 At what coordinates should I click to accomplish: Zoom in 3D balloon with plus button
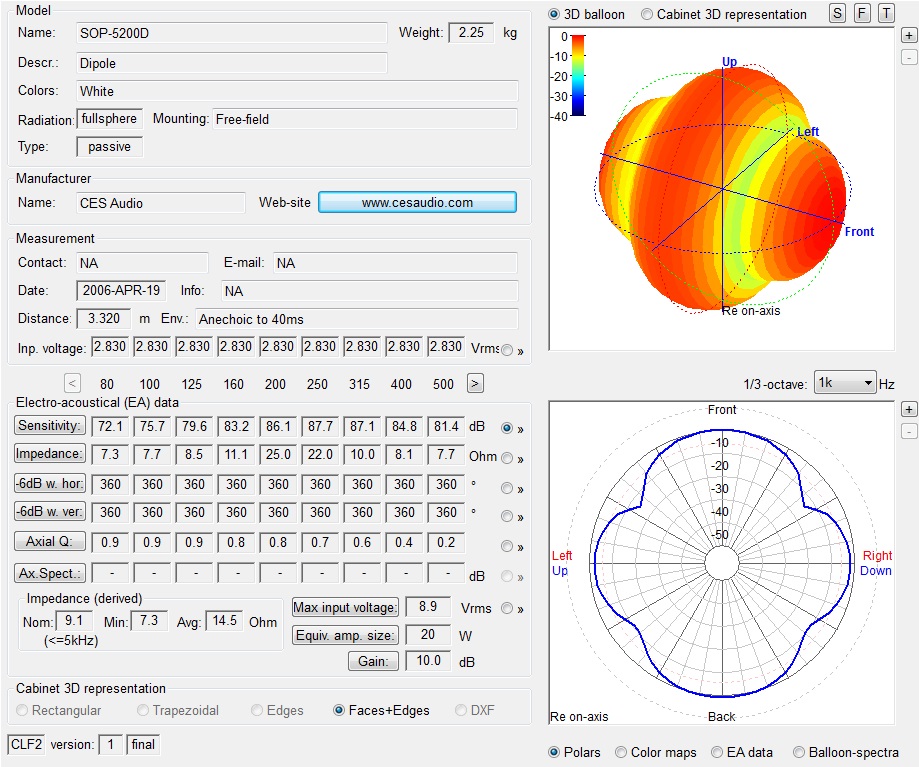(x=908, y=35)
